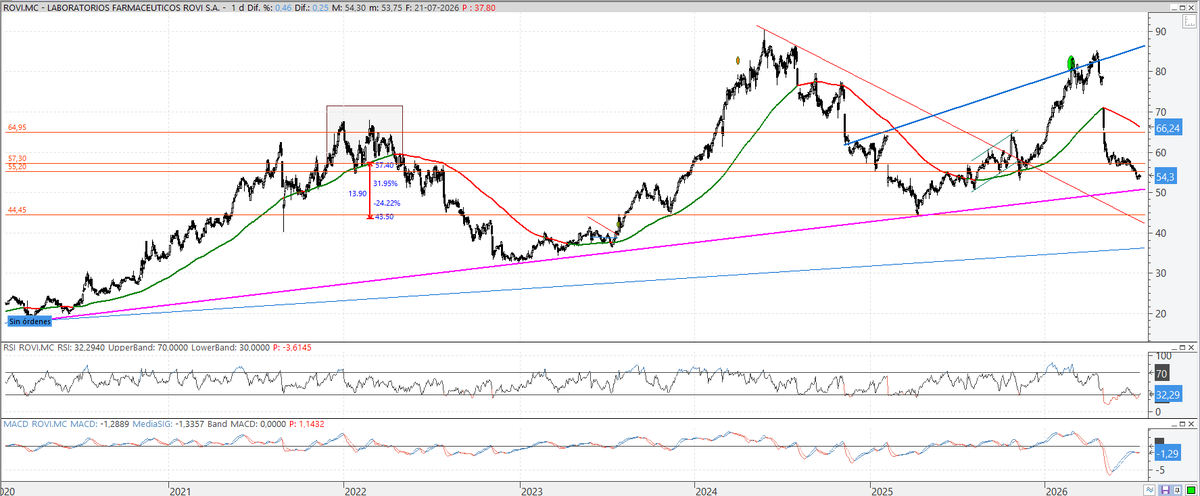Select the green ellipse marker near the 2026 peak
Image resolution: width=1200 pixels, height=496 pixels.
(1071, 64)
